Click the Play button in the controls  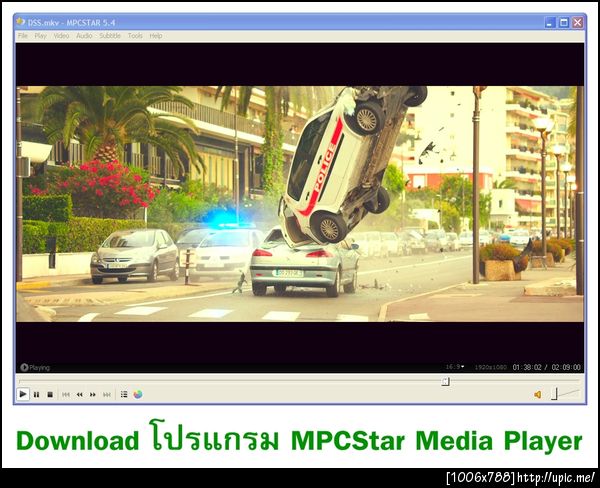click(x=23, y=394)
